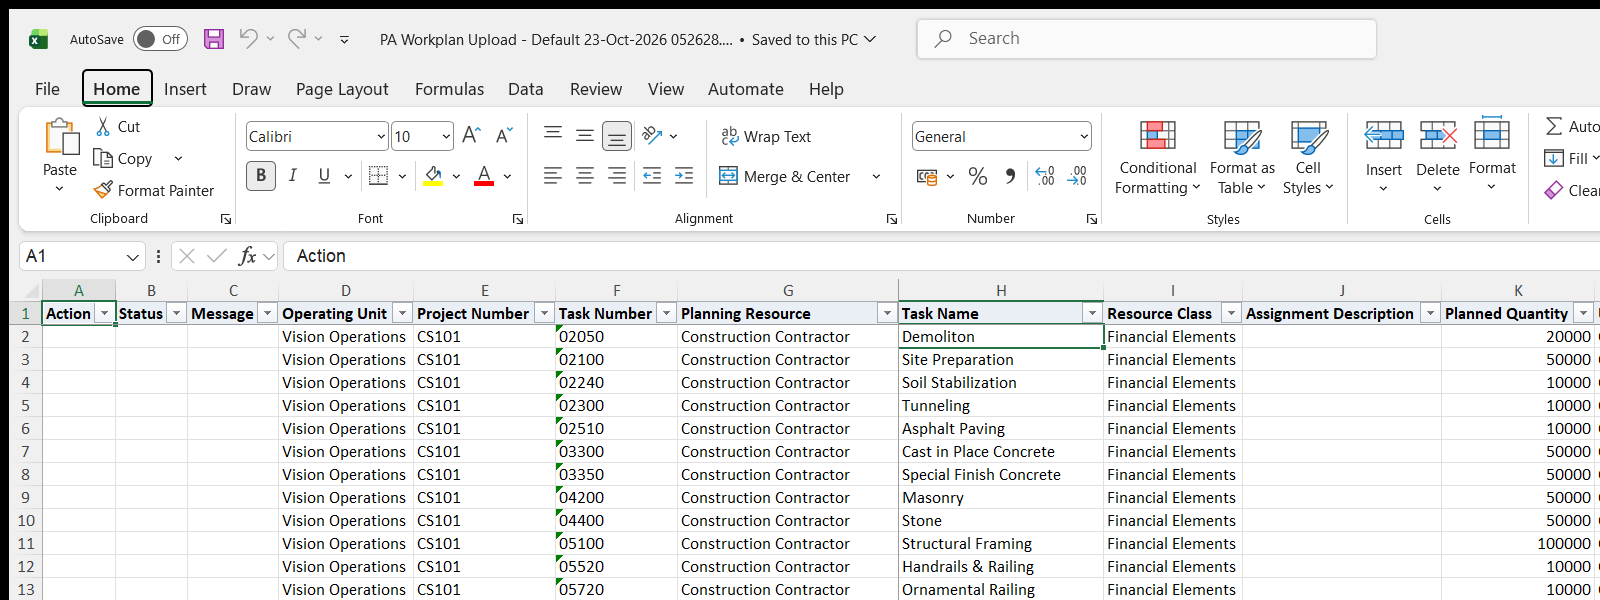The width and height of the screenshot is (1600, 600).
Task: Toggle Bold formatting button
Action: [261, 176]
